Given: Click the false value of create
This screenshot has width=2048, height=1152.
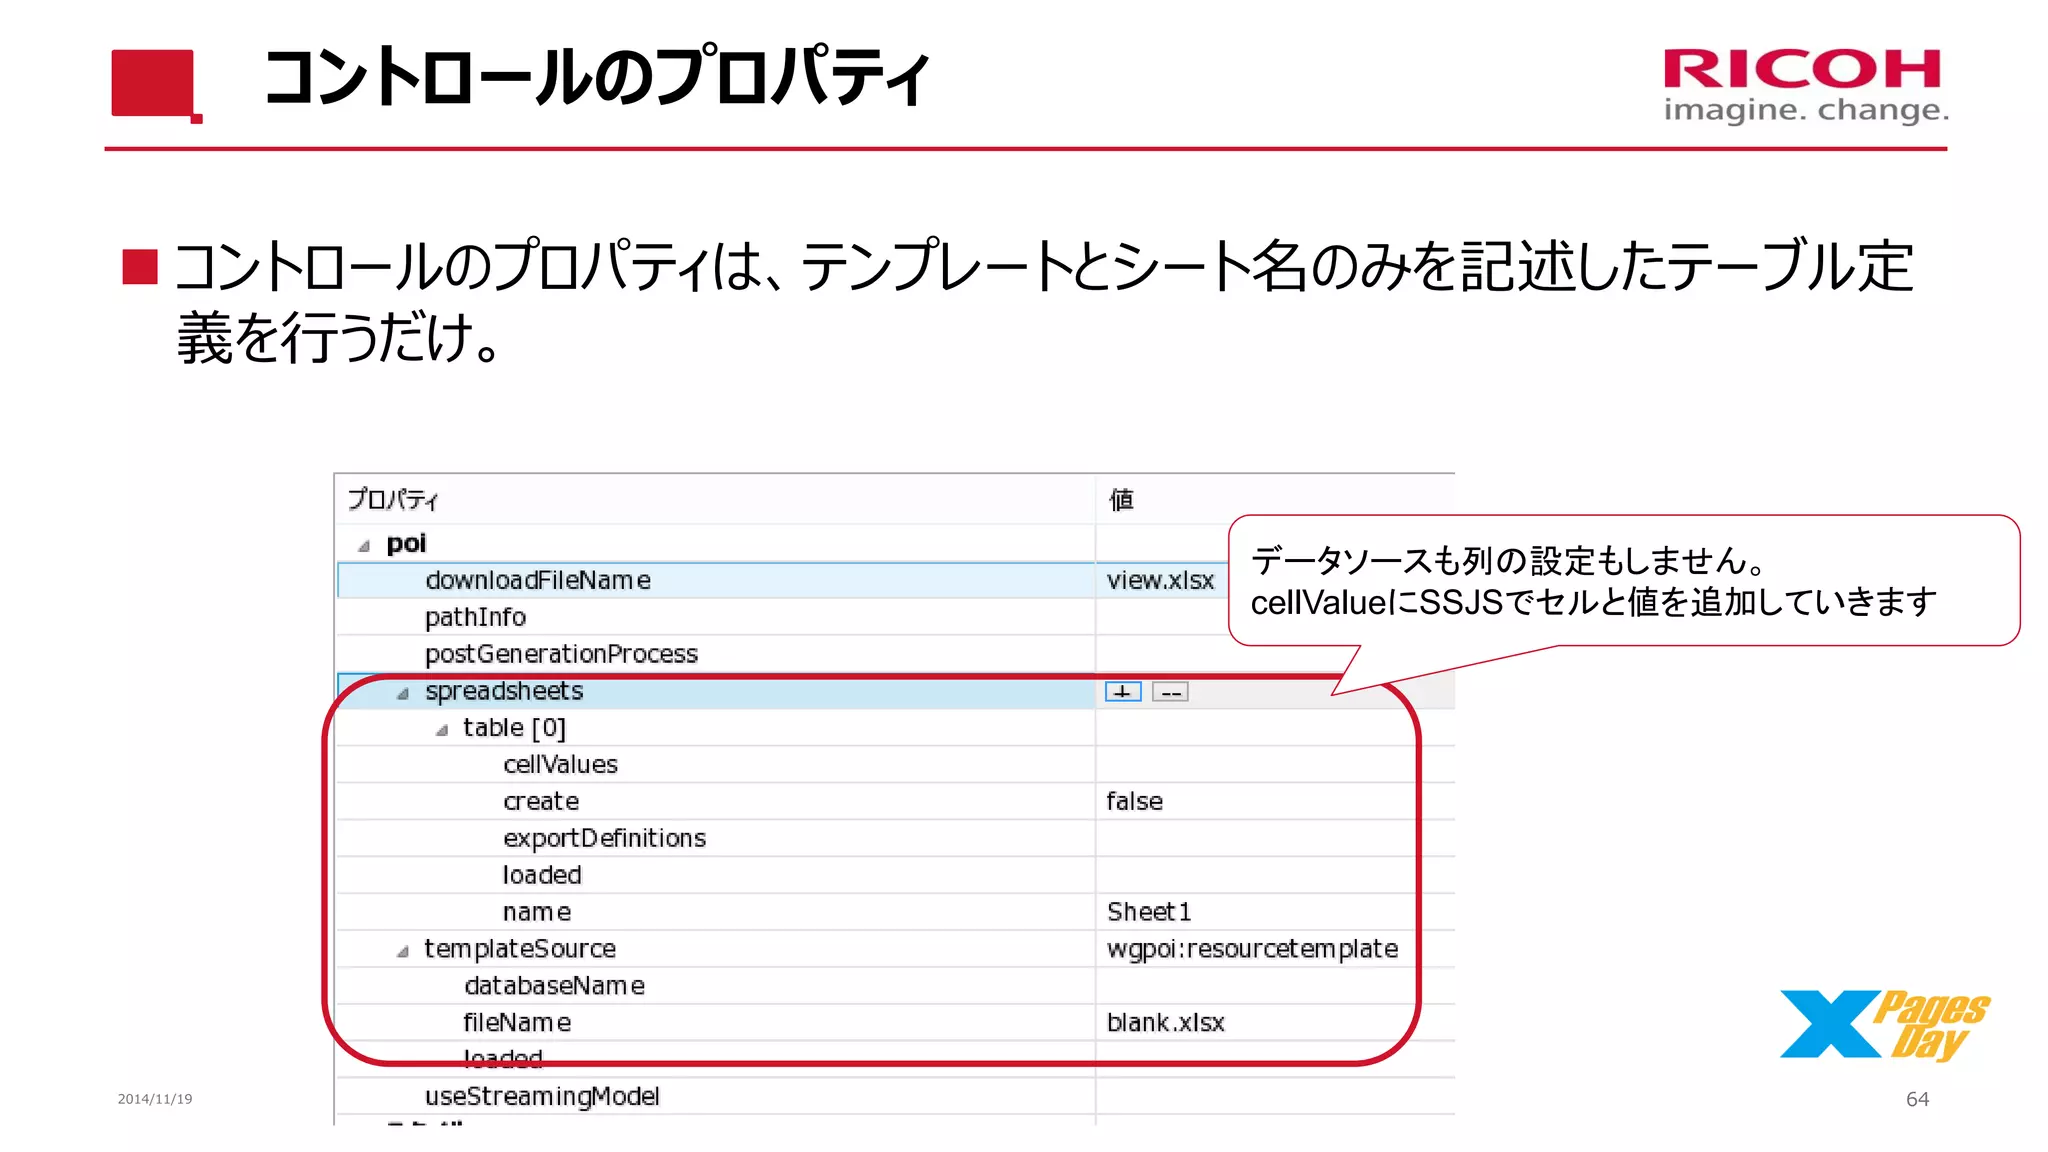Looking at the screenshot, I should (1134, 801).
